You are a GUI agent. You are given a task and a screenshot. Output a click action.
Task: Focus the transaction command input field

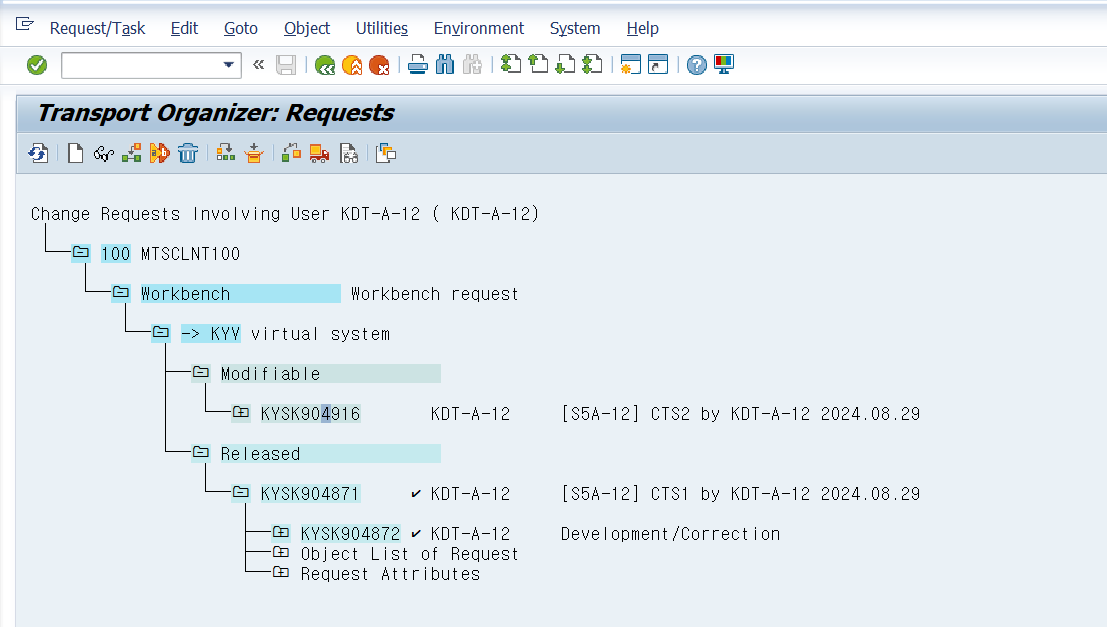[x=141, y=65]
